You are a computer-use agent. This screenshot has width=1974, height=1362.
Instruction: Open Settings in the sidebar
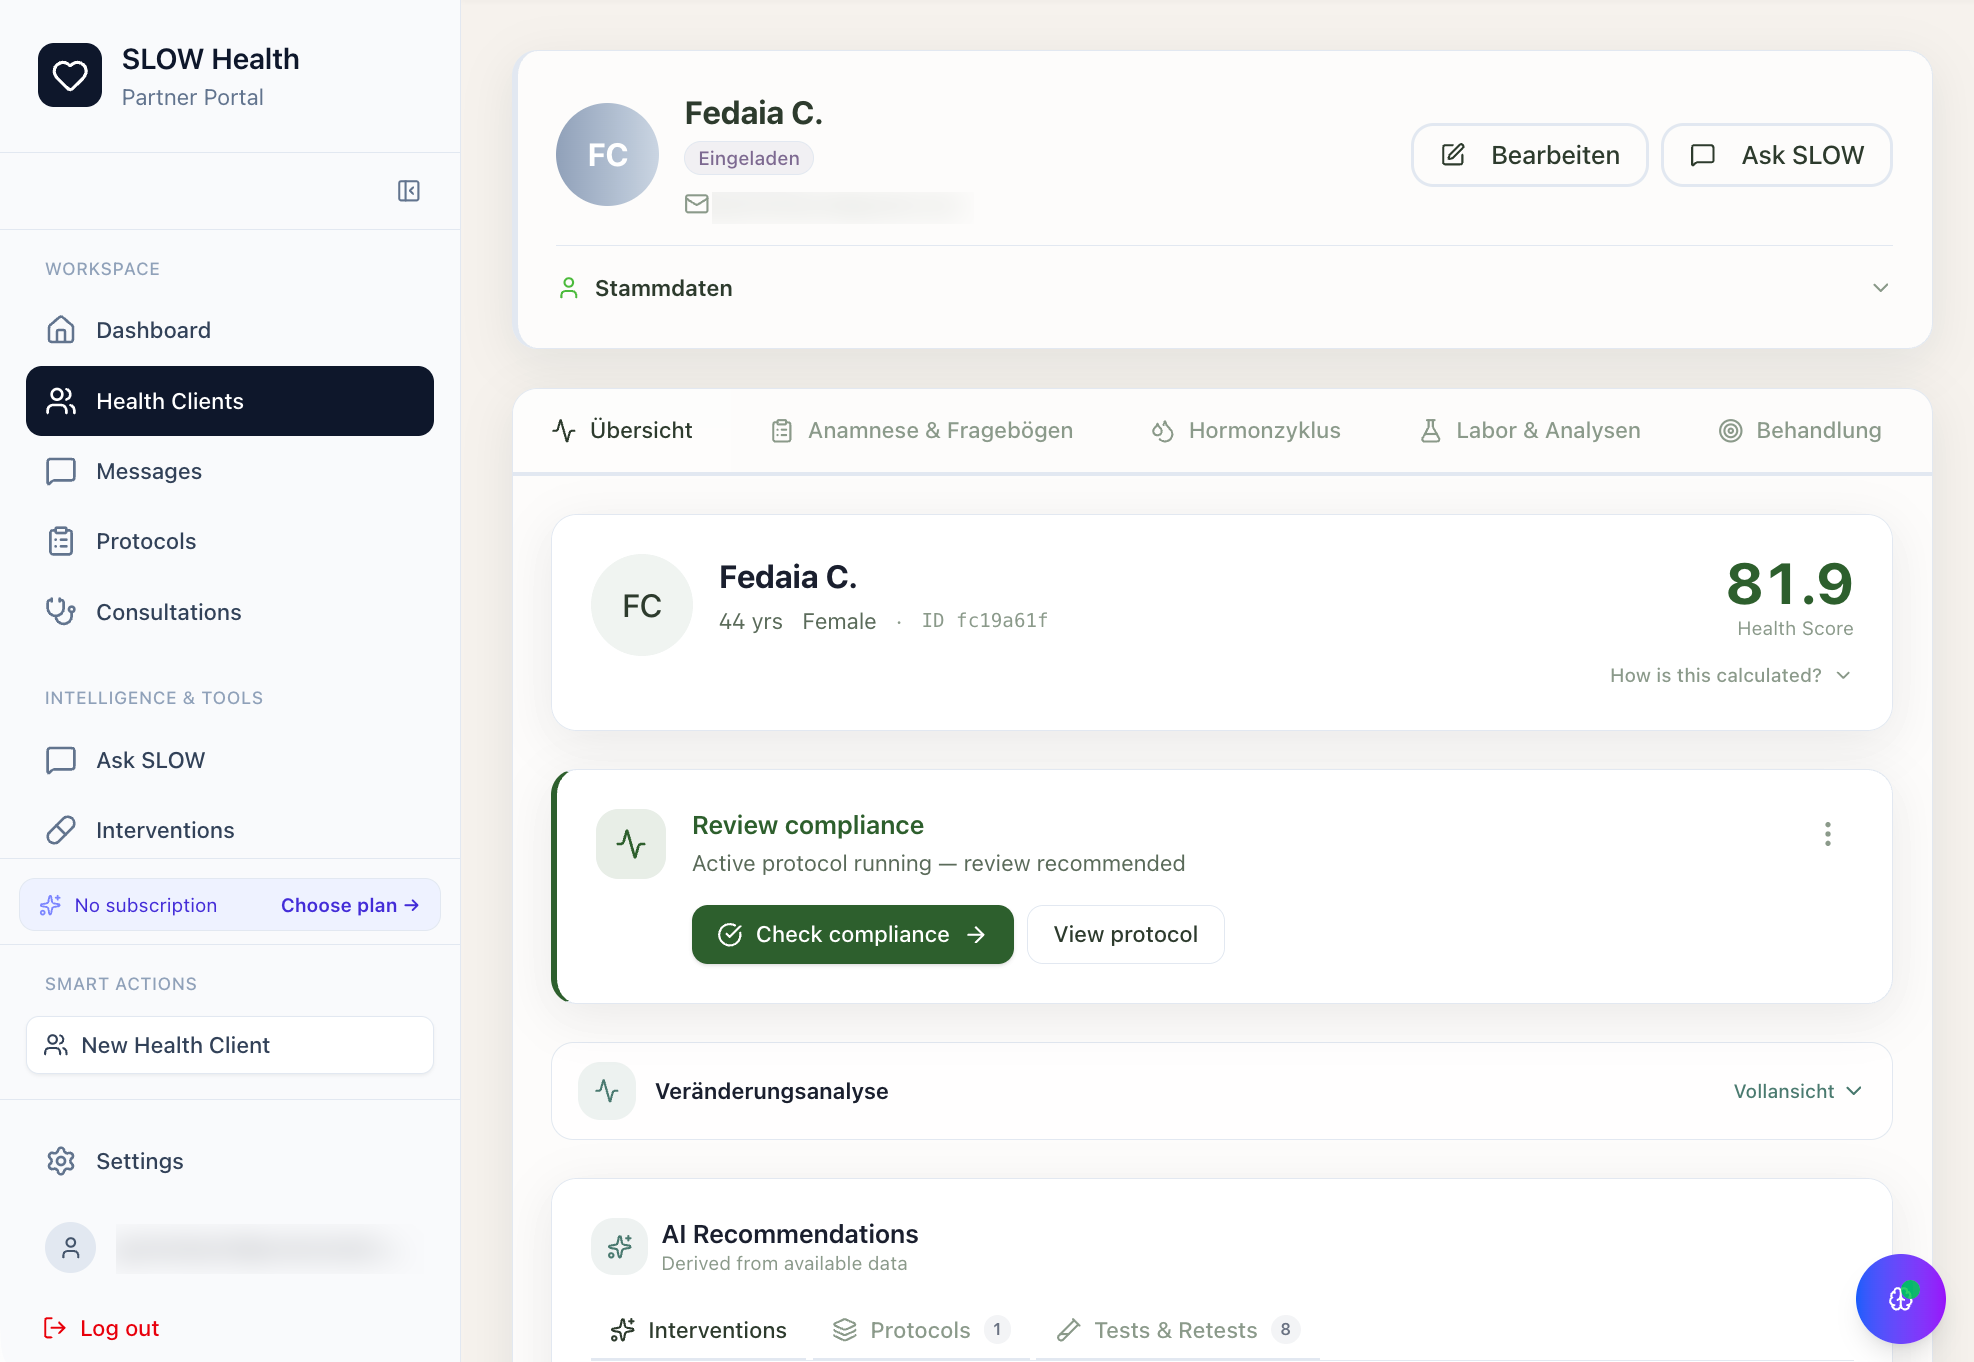tap(230, 1161)
